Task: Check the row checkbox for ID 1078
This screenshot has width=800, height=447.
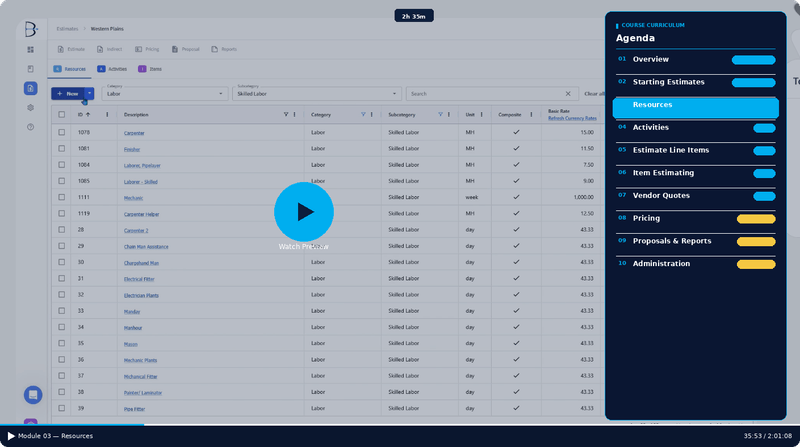Action: coord(62,132)
